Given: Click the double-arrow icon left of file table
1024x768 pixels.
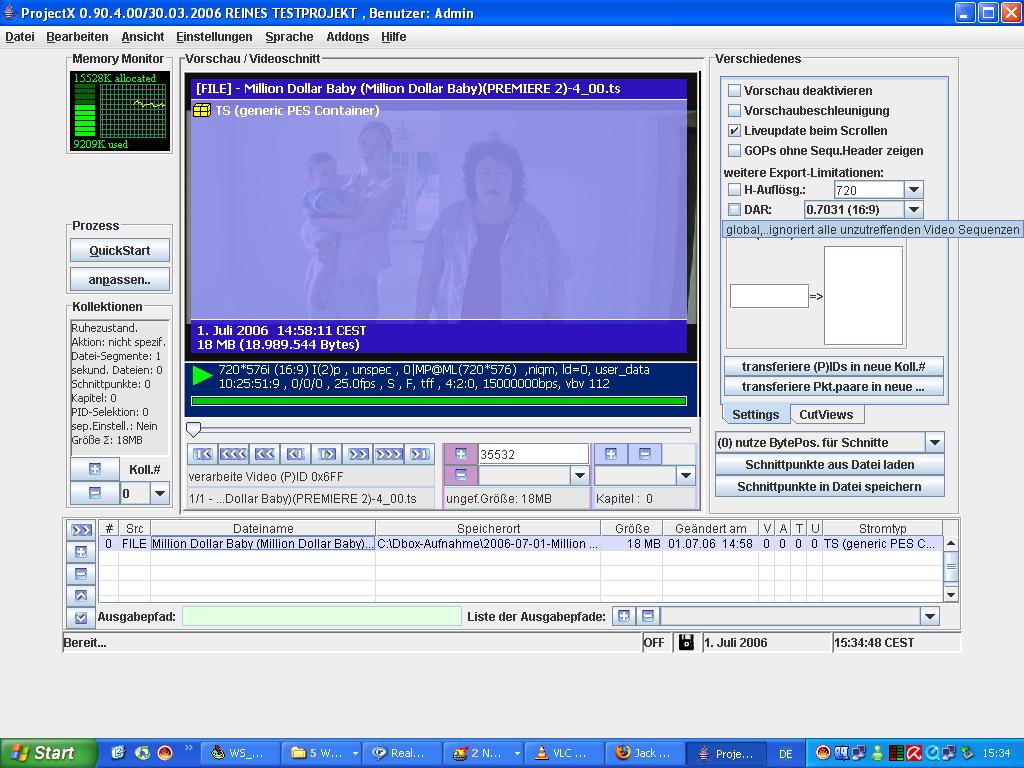Looking at the screenshot, I should pos(81,530).
